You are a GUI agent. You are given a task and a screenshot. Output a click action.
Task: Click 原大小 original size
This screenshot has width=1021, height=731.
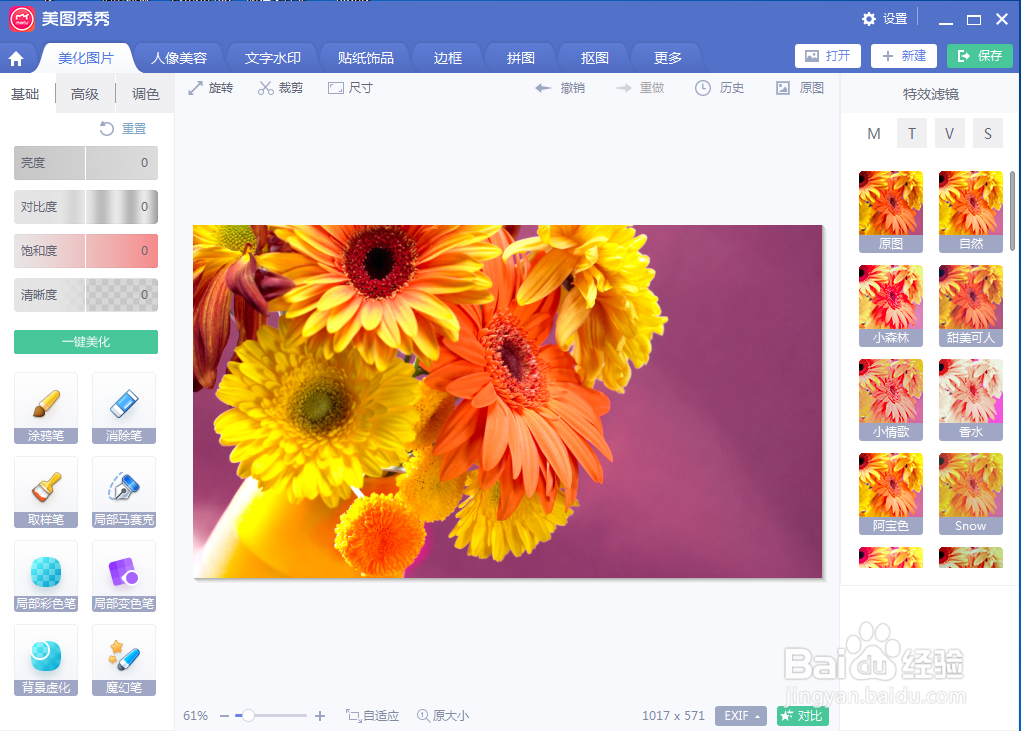point(443,716)
